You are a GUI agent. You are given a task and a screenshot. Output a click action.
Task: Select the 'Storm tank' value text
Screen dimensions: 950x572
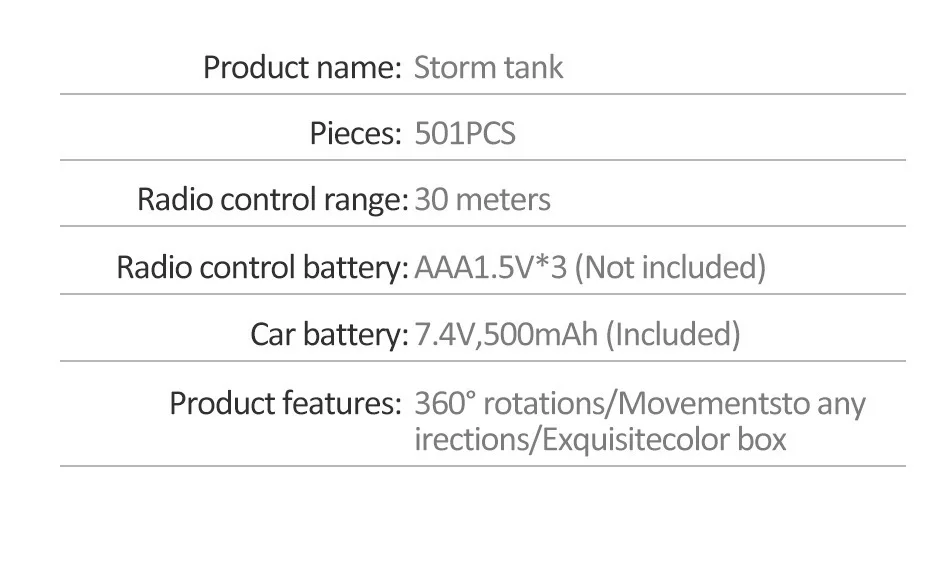tap(488, 67)
